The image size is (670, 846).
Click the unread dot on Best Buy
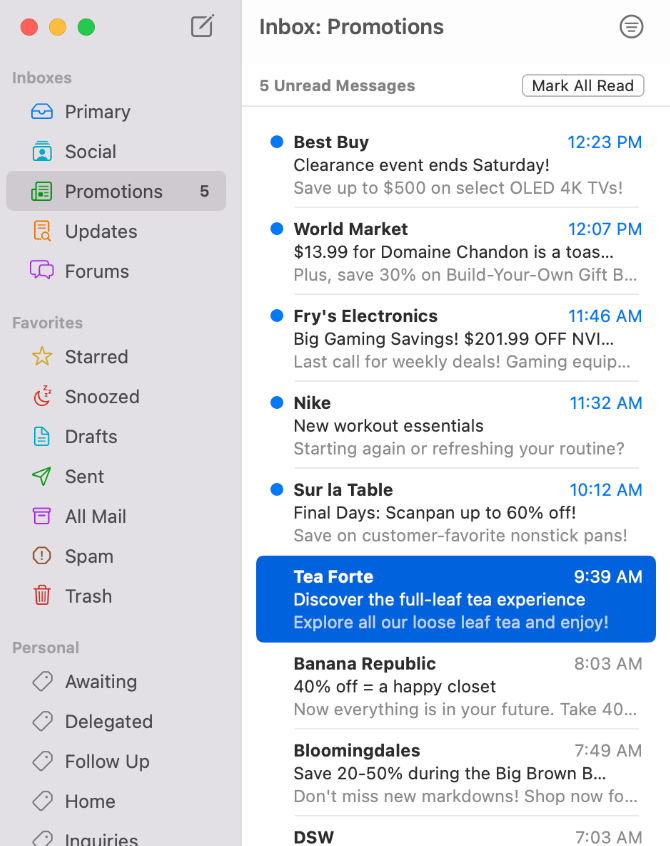[x=277, y=142]
